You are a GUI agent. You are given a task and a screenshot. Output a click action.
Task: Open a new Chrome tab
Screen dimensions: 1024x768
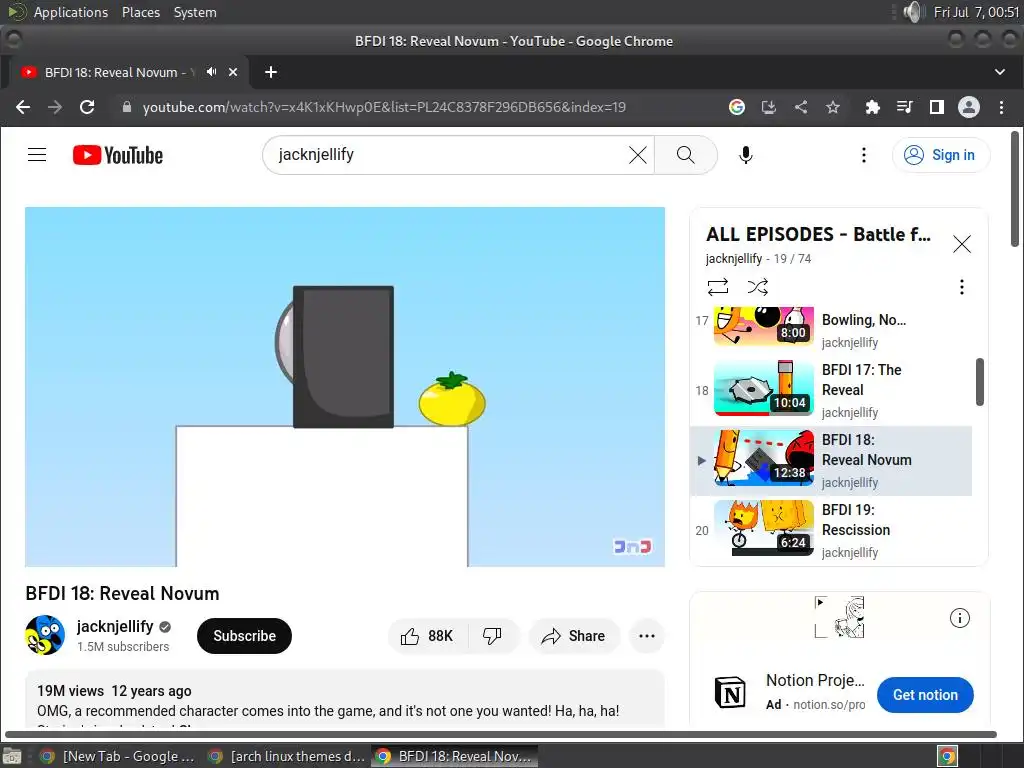pos(270,72)
